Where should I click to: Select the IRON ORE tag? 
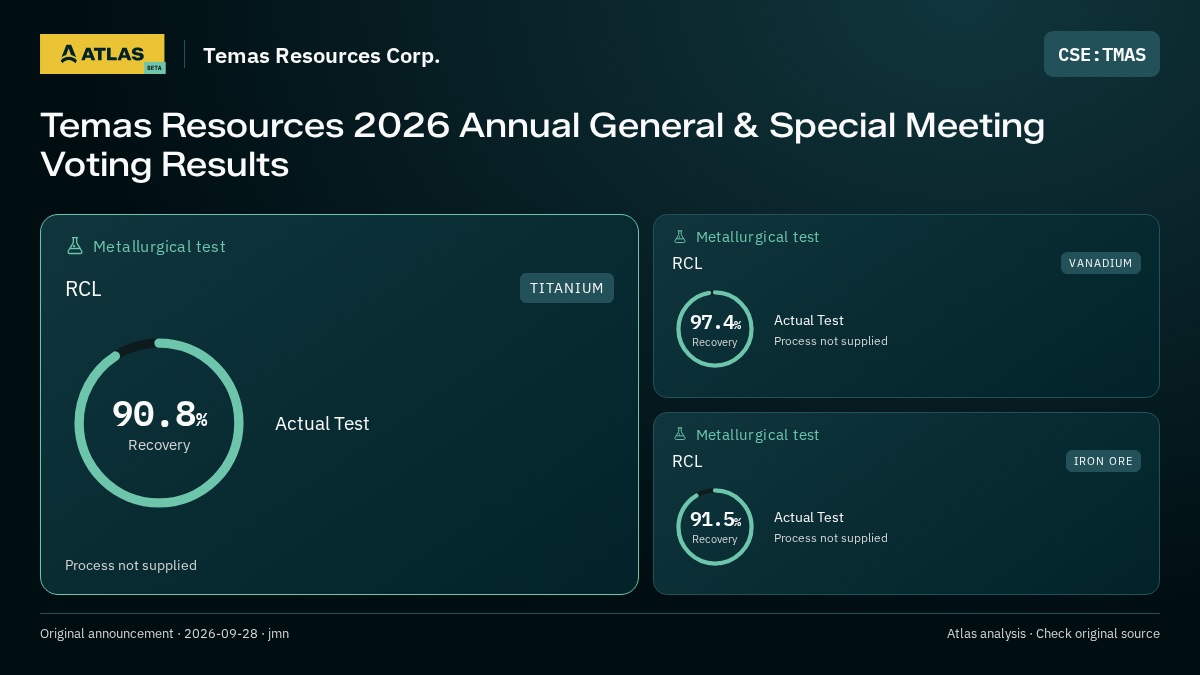point(1103,461)
